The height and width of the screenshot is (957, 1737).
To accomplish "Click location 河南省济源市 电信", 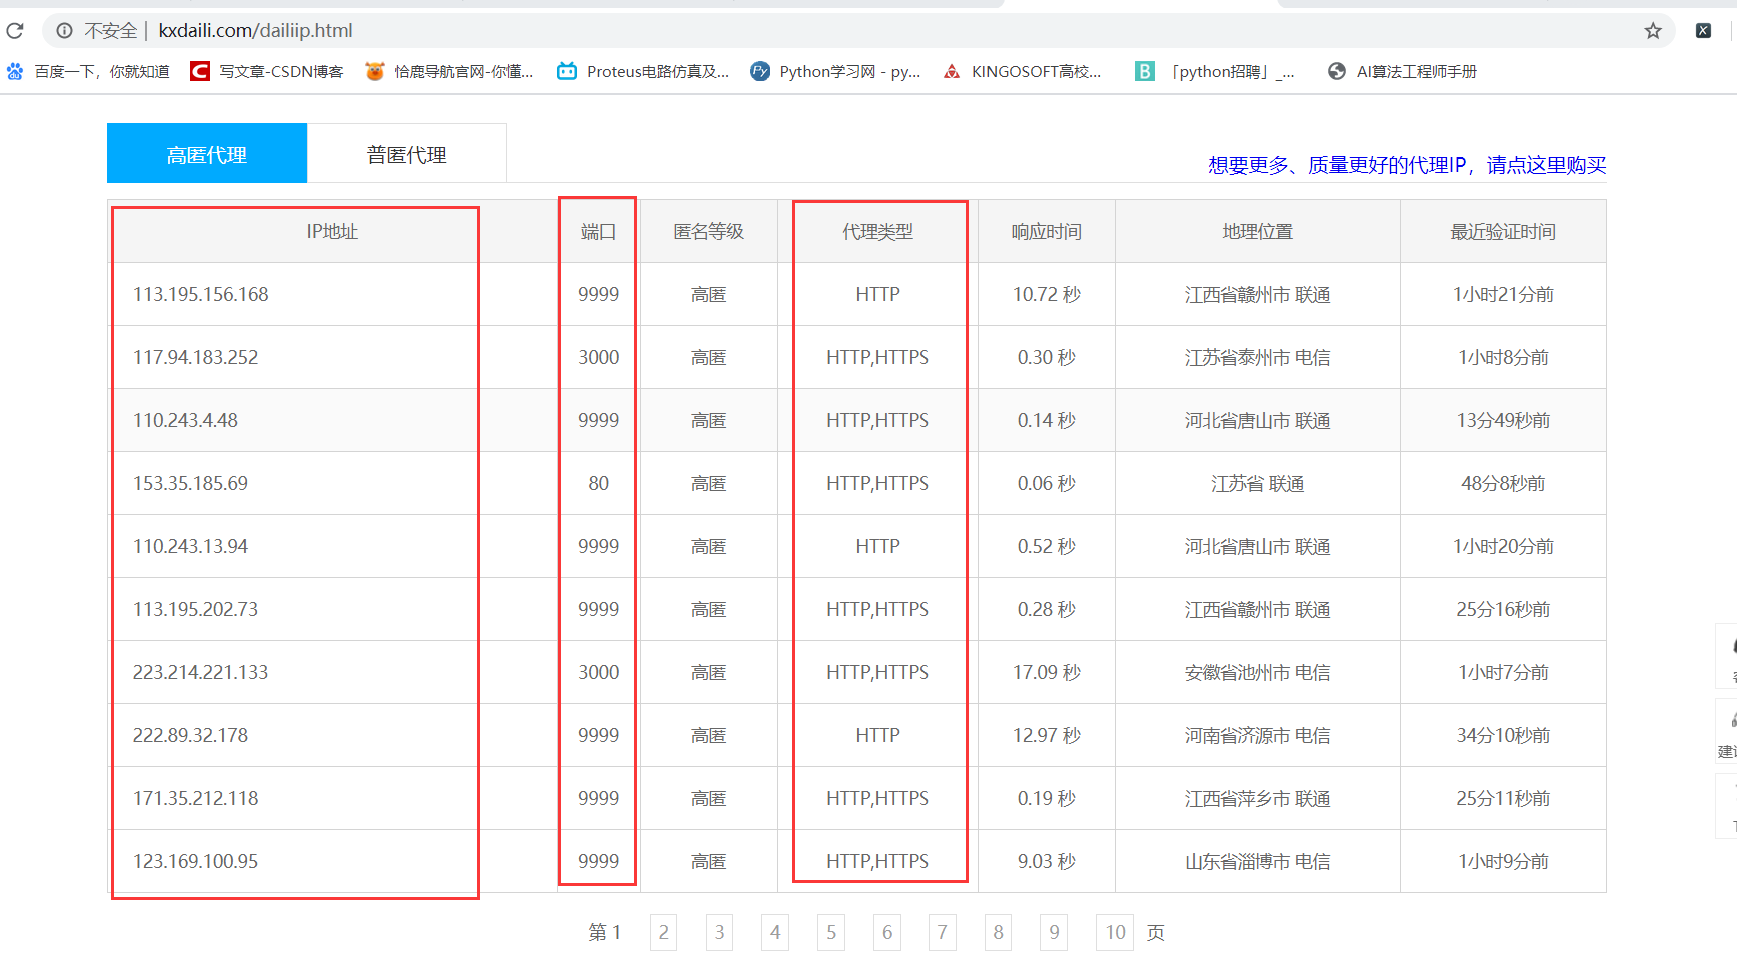I will coord(1257,735).
